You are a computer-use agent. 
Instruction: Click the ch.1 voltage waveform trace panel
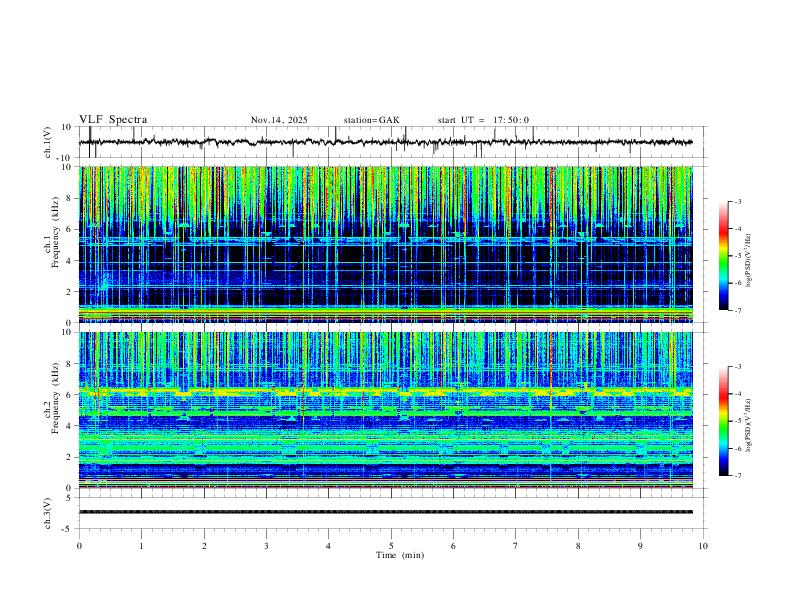[393, 142]
